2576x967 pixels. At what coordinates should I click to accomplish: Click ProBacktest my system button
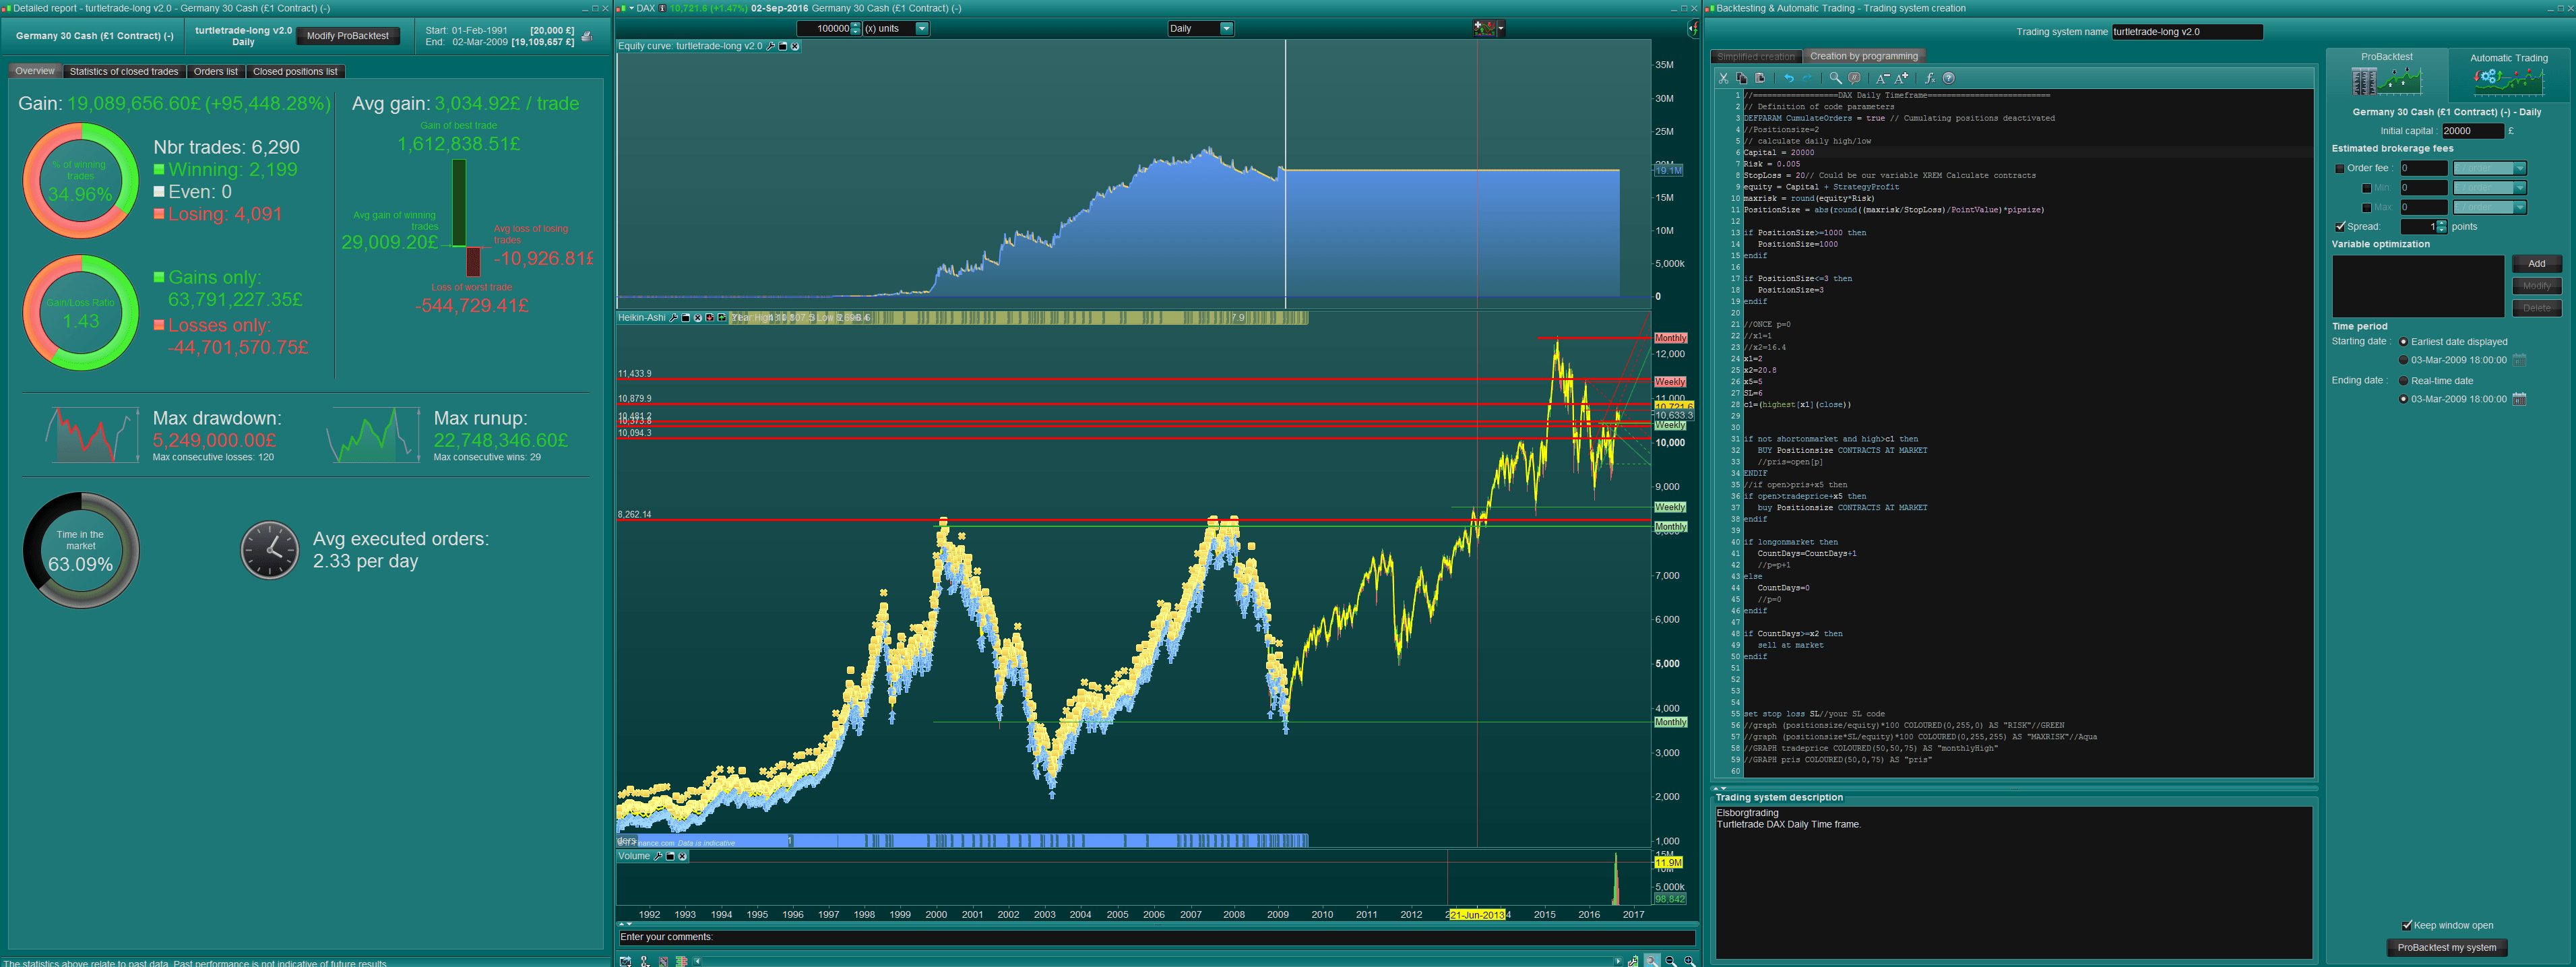(2446, 947)
